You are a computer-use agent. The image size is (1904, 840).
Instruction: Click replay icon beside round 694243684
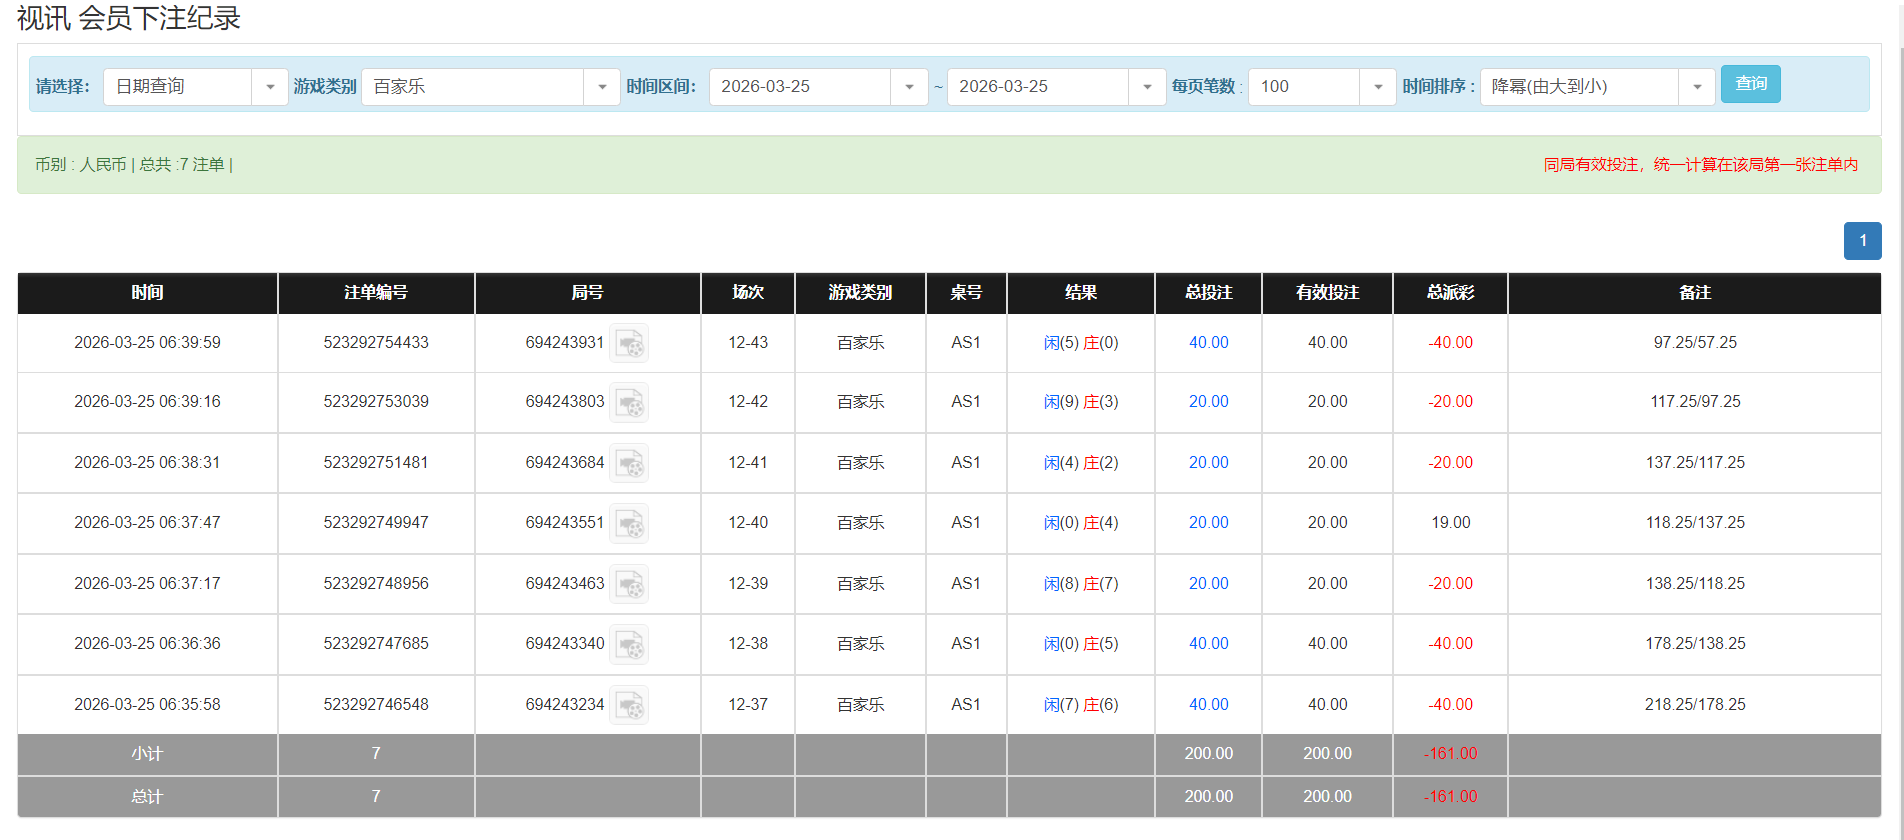coord(629,463)
